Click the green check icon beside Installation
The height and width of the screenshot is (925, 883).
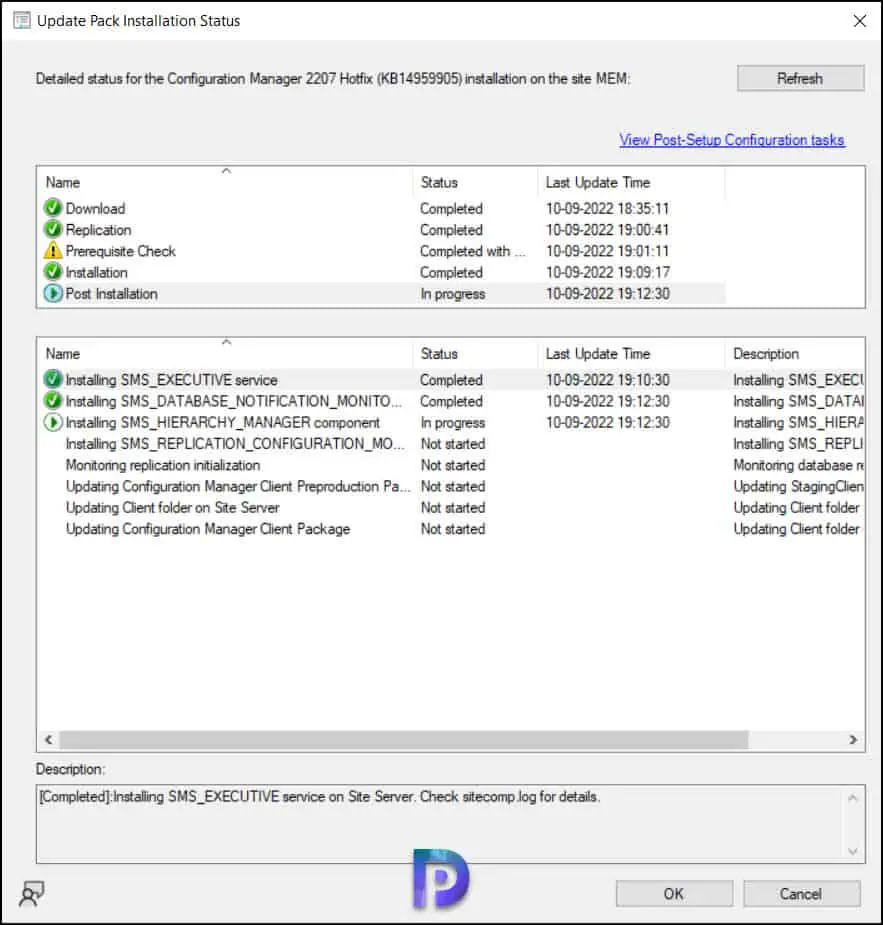[x=52, y=272]
